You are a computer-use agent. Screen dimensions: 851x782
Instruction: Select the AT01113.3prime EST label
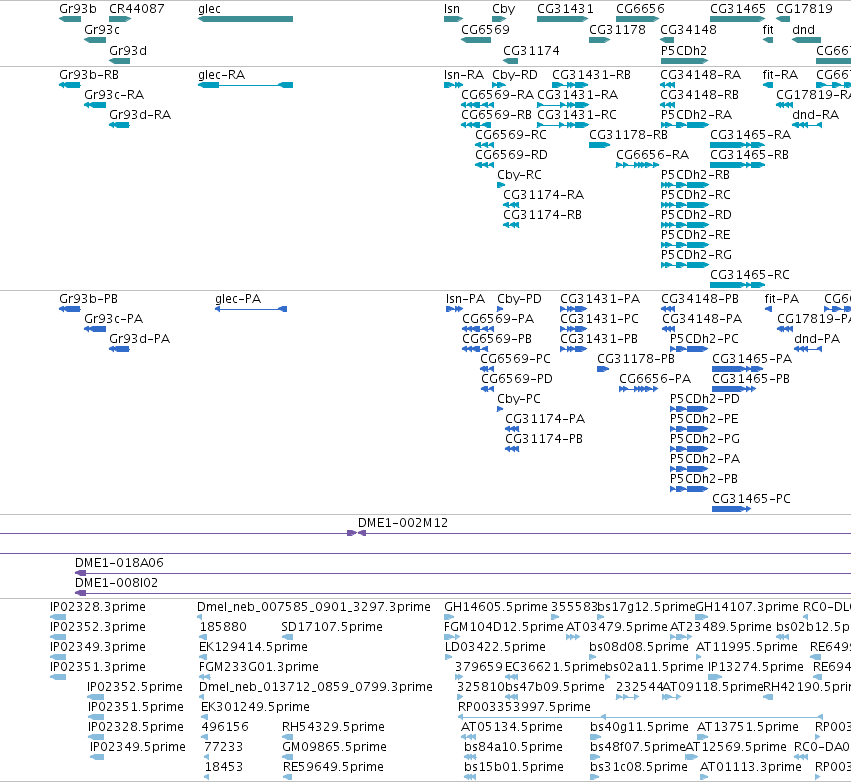click(x=751, y=766)
